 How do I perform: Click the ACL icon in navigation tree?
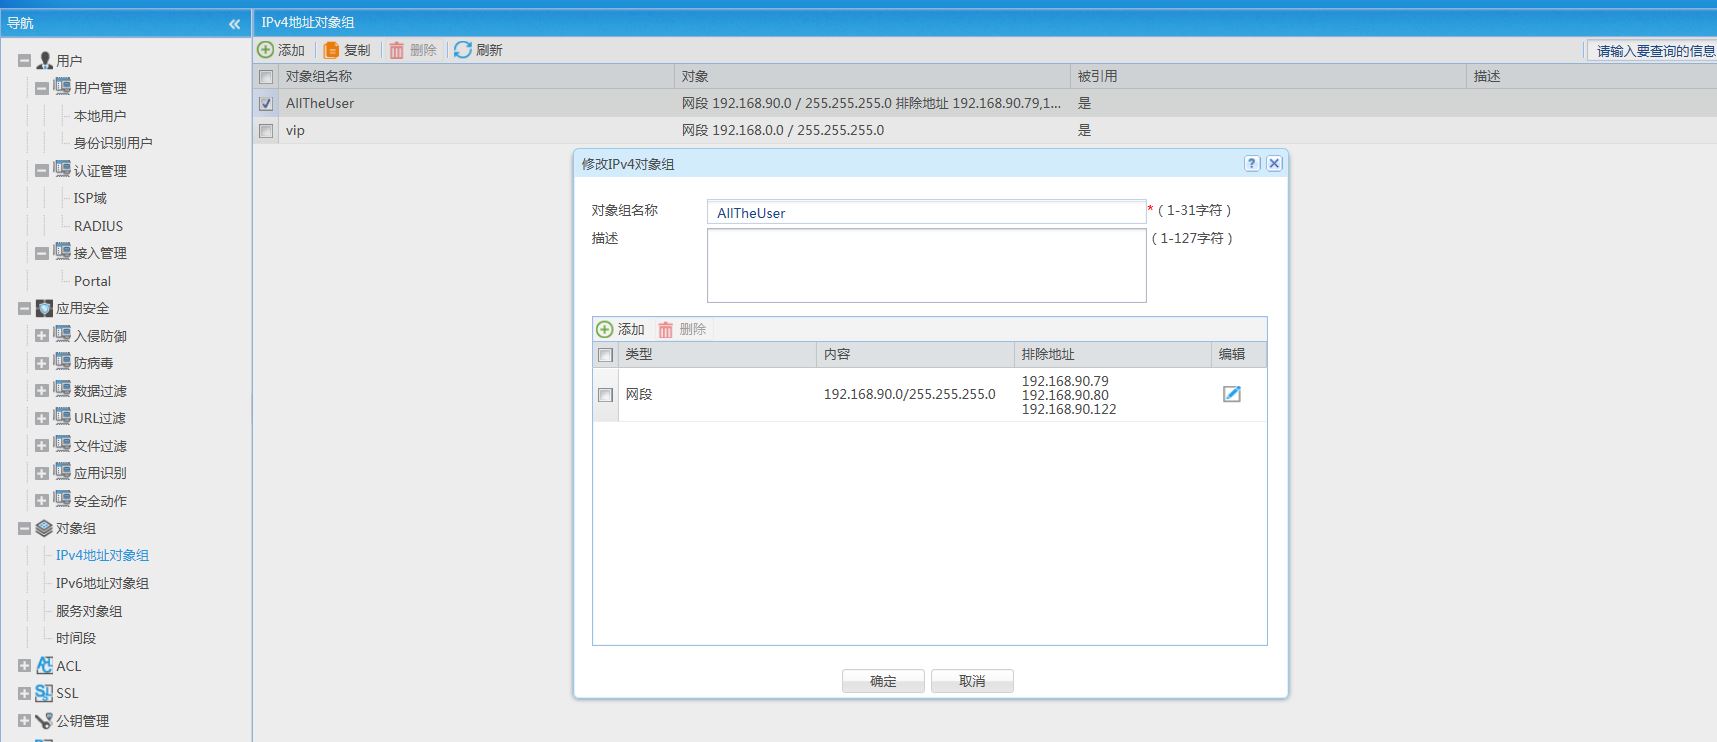tap(44, 665)
